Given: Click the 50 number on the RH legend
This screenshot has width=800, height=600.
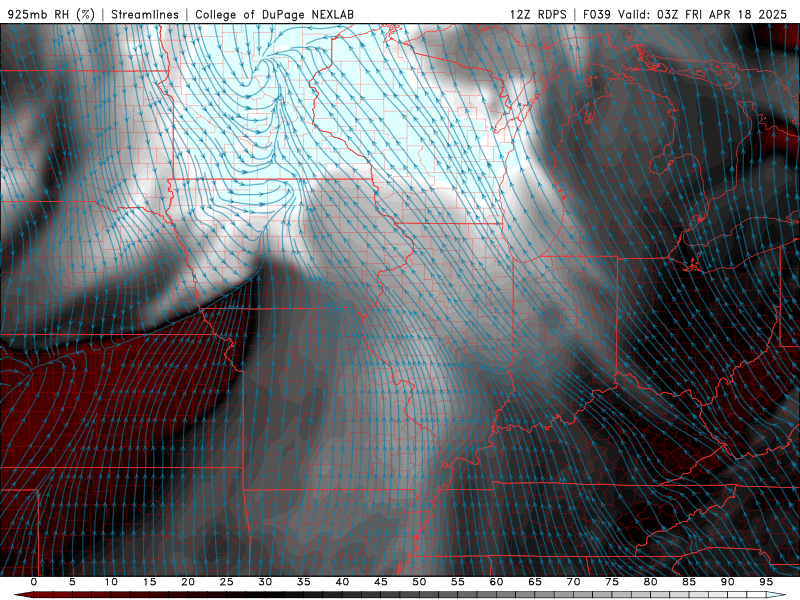Looking at the screenshot, I should pyautogui.click(x=419, y=582).
